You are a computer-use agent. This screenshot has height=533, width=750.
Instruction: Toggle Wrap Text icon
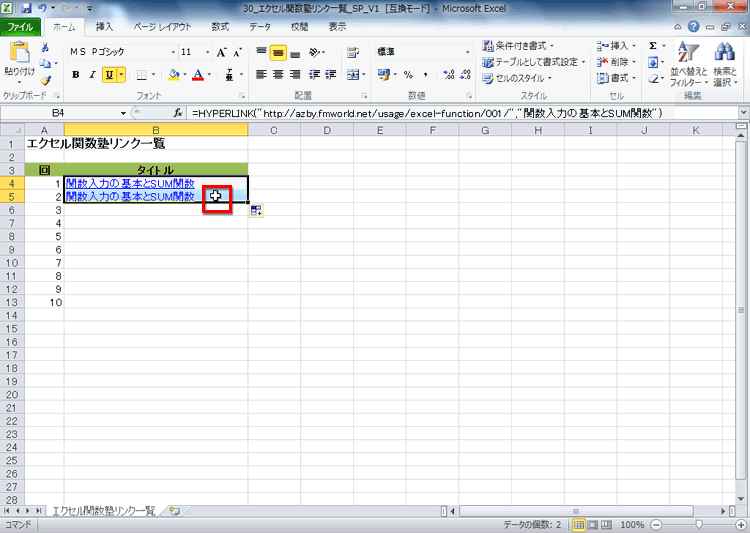(353, 52)
